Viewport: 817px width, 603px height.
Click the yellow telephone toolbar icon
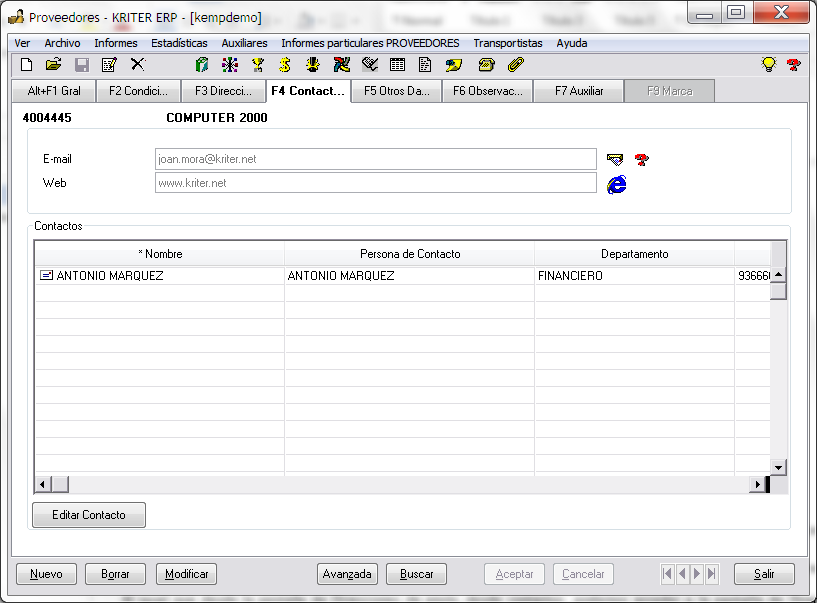click(x=486, y=65)
